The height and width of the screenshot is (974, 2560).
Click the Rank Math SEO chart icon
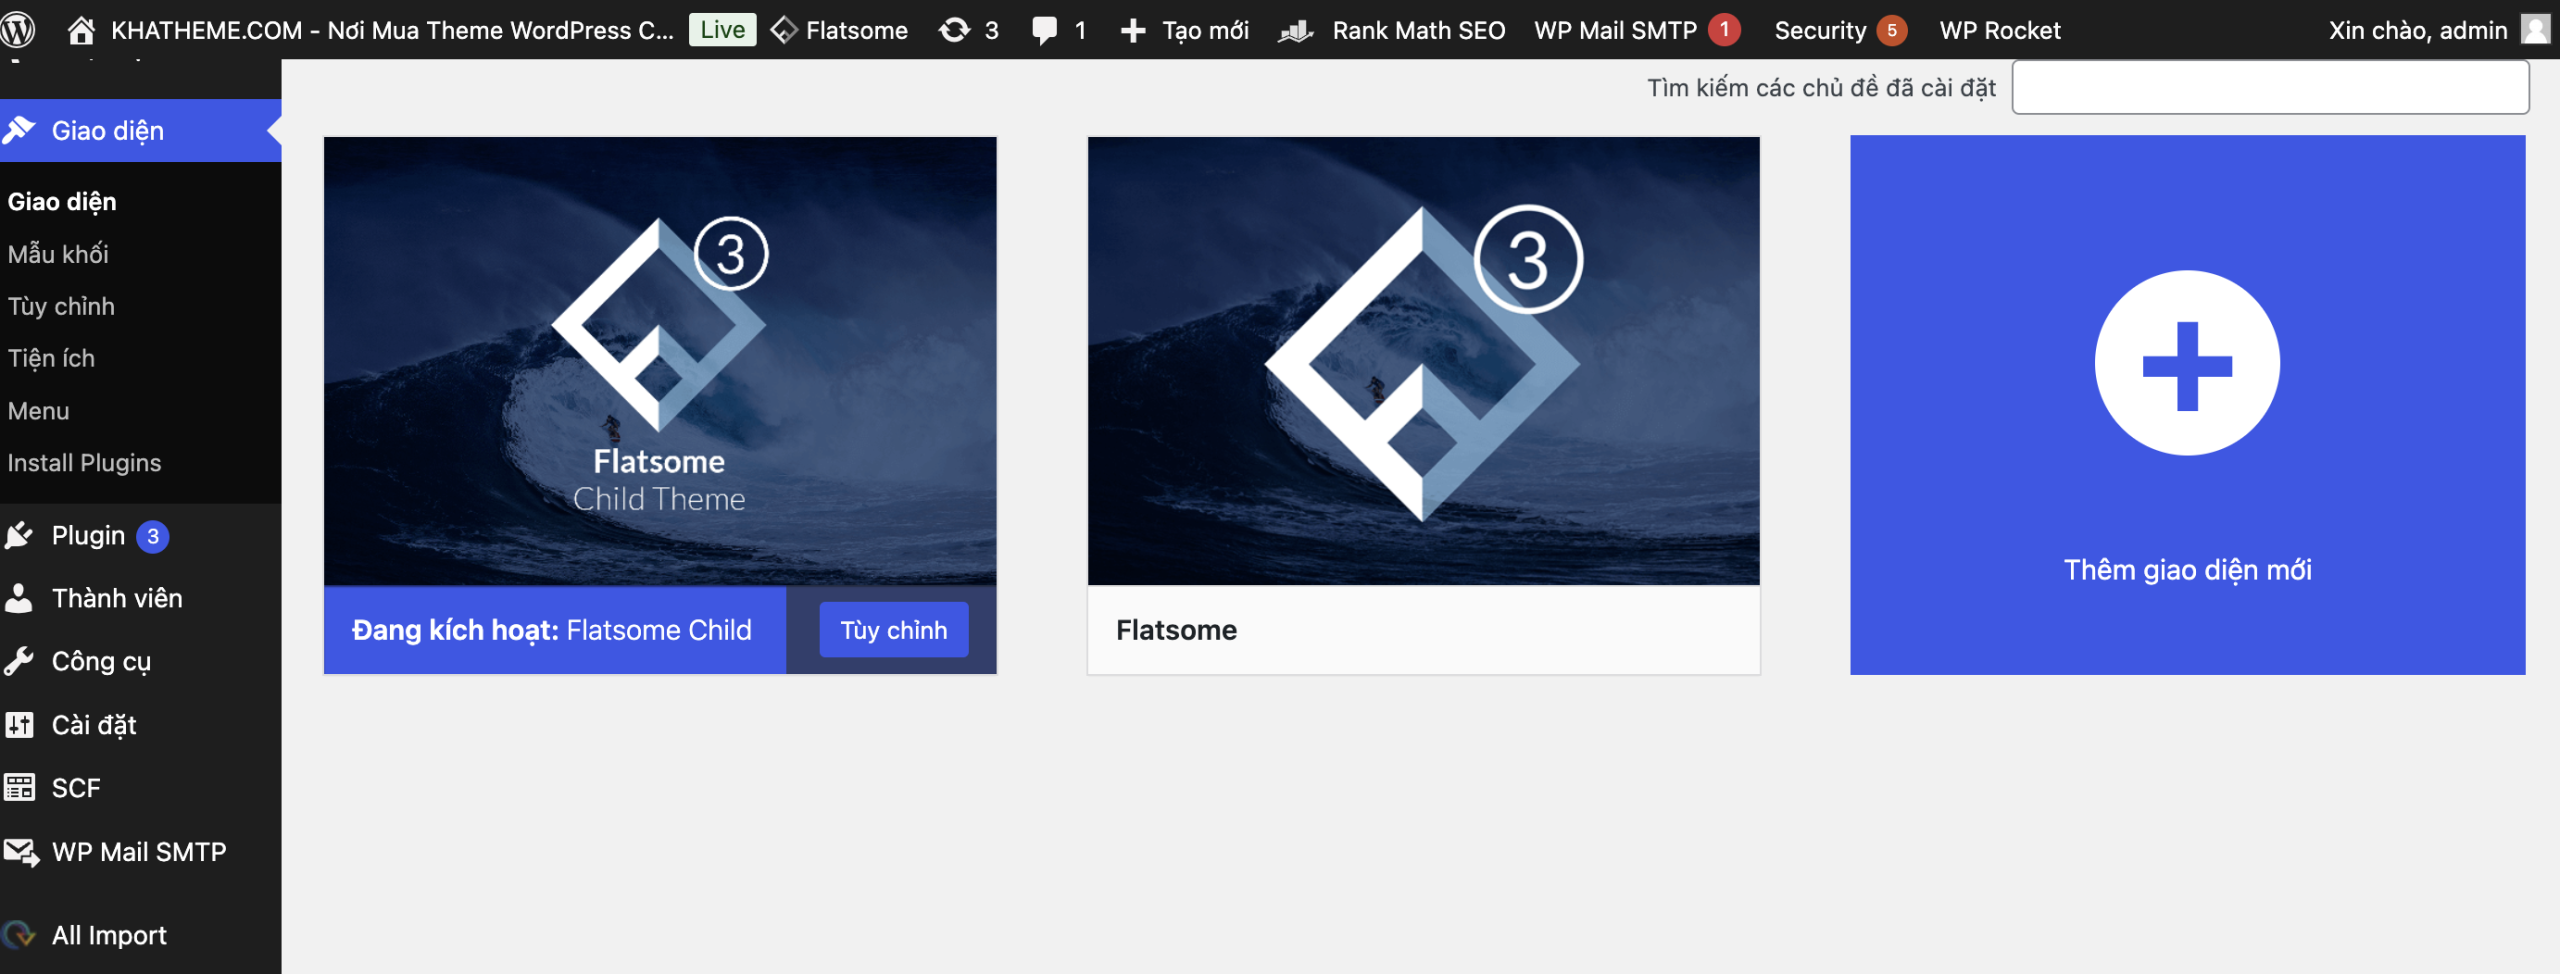coord(1296,31)
